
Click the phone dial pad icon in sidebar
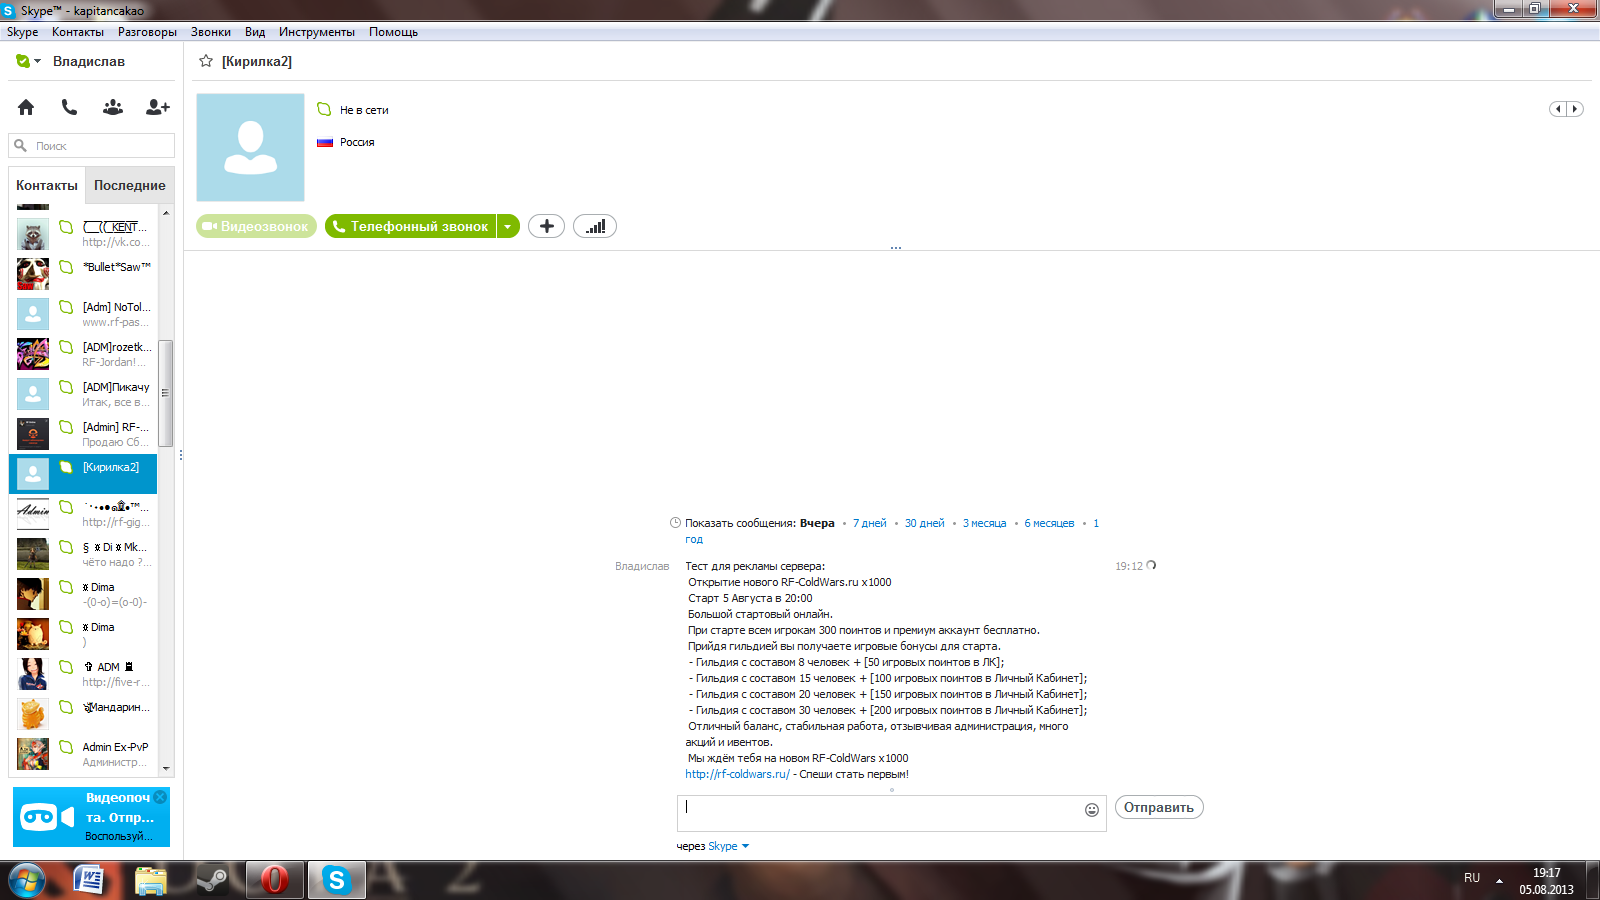pos(69,107)
